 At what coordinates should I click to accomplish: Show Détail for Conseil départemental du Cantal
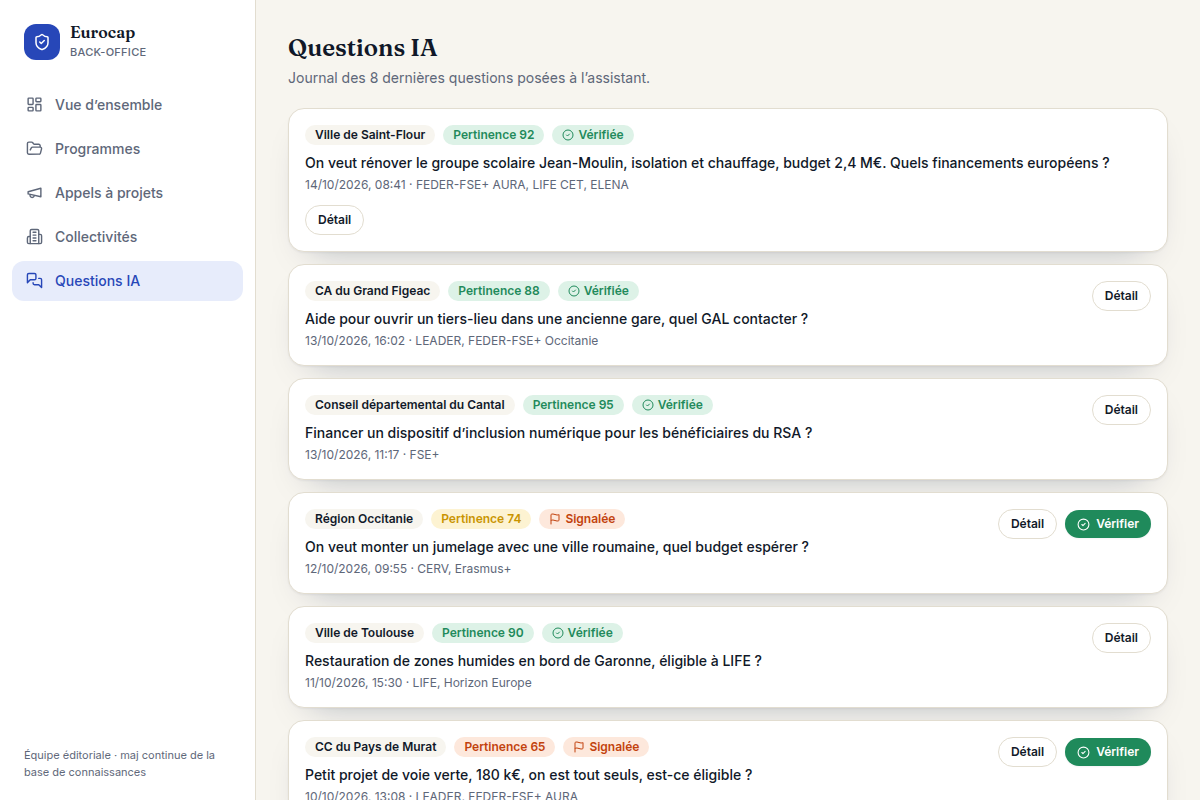[x=1121, y=410]
